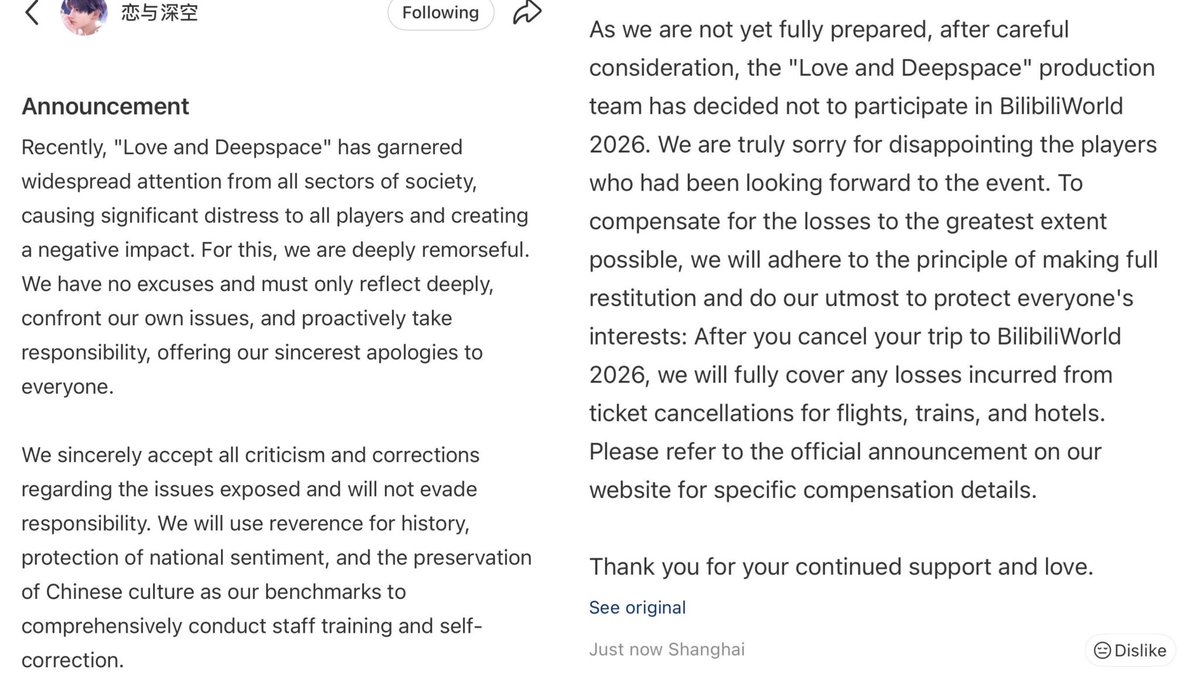Open the 恋与深空 profile avatar
1200x675 pixels.
click(84, 15)
